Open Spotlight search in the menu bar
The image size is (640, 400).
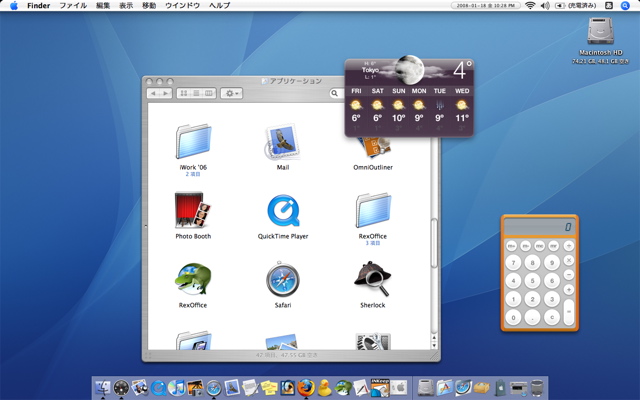pyautogui.click(x=625, y=5)
